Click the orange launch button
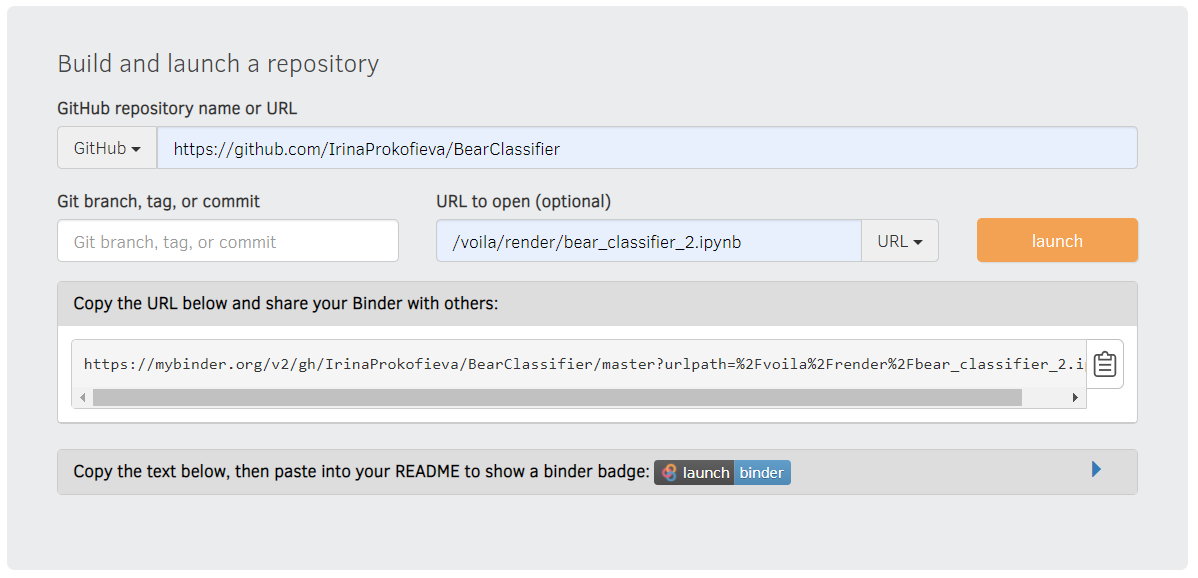 [1057, 241]
